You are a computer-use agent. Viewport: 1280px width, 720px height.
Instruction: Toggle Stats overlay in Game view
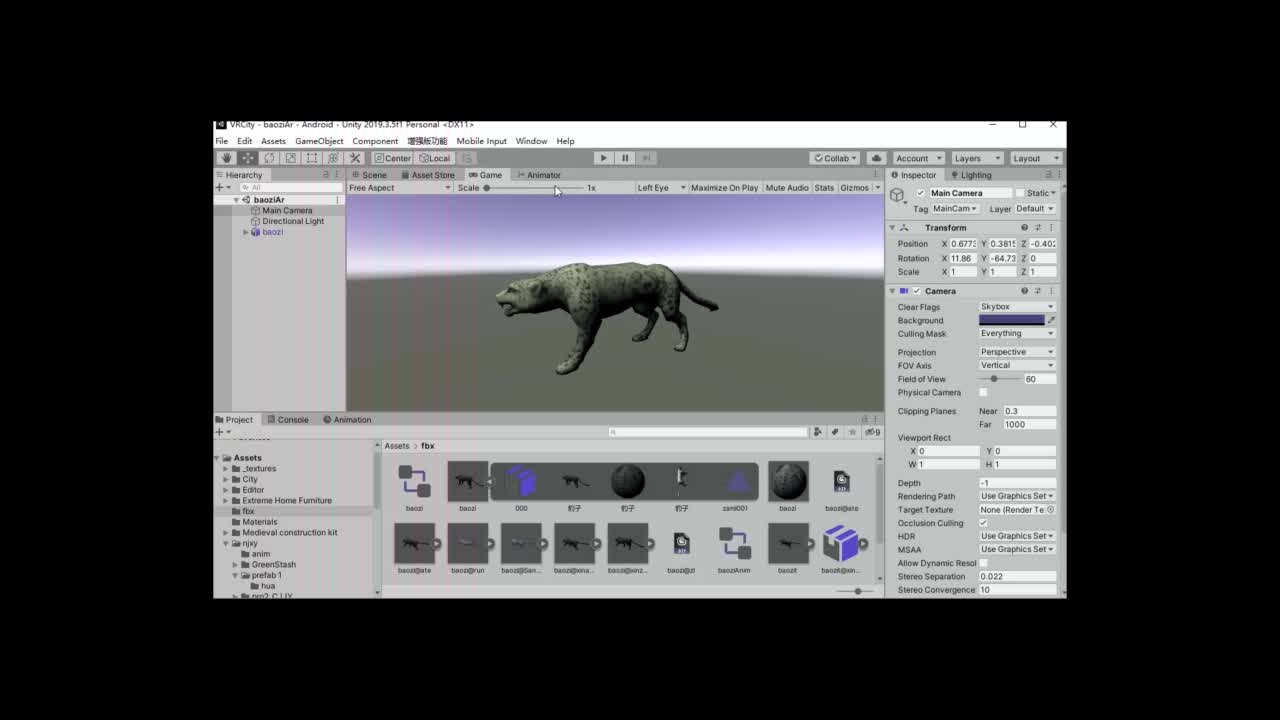824,188
